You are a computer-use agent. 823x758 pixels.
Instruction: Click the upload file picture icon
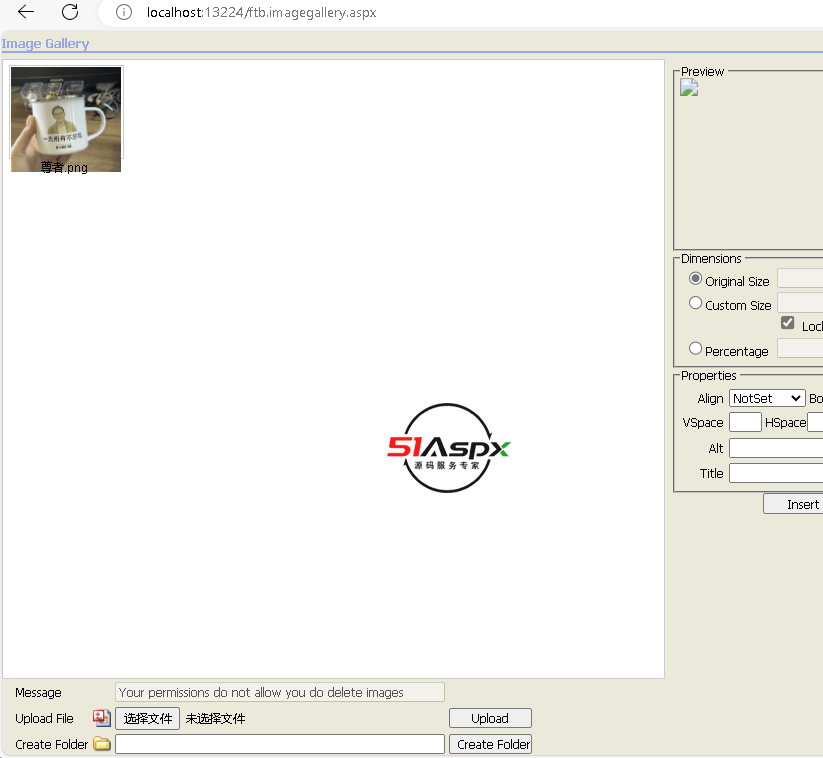(102, 718)
